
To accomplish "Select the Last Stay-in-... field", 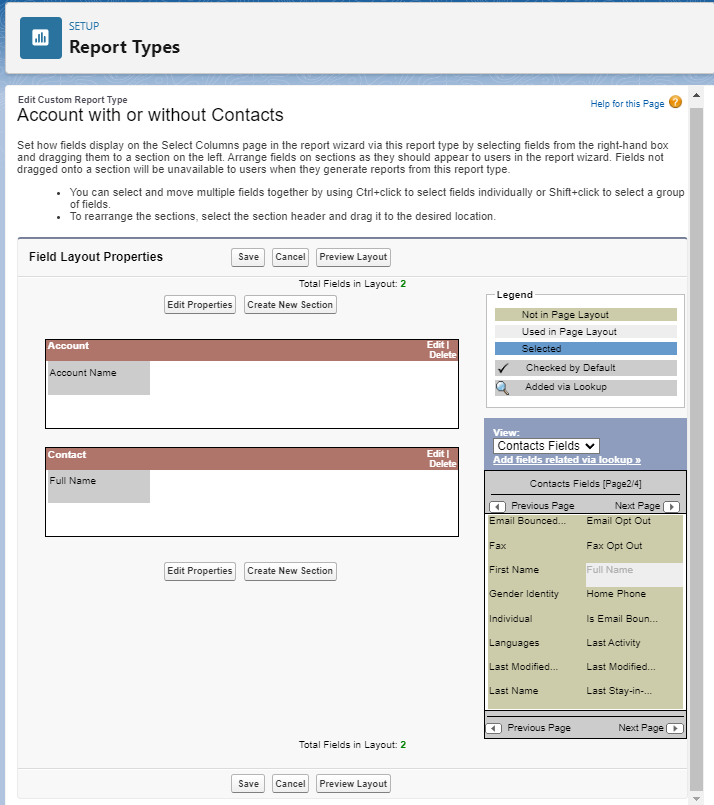I will tap(634, 696).
